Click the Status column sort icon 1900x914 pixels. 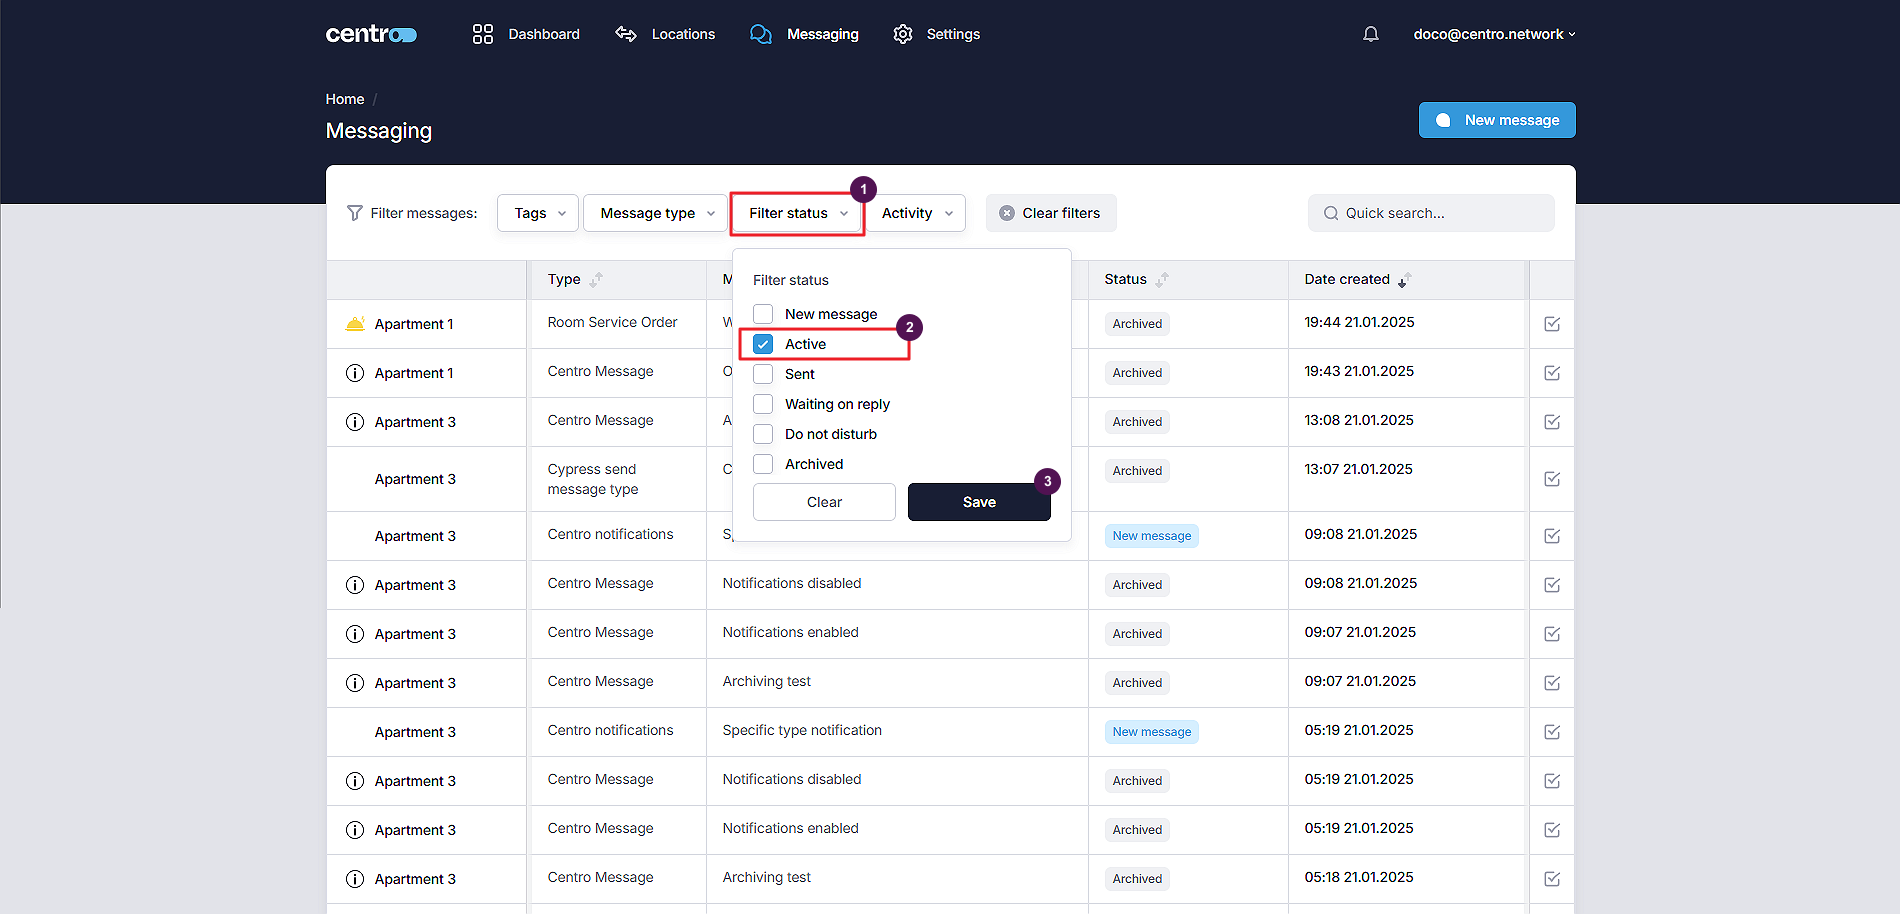point(1162,280)
